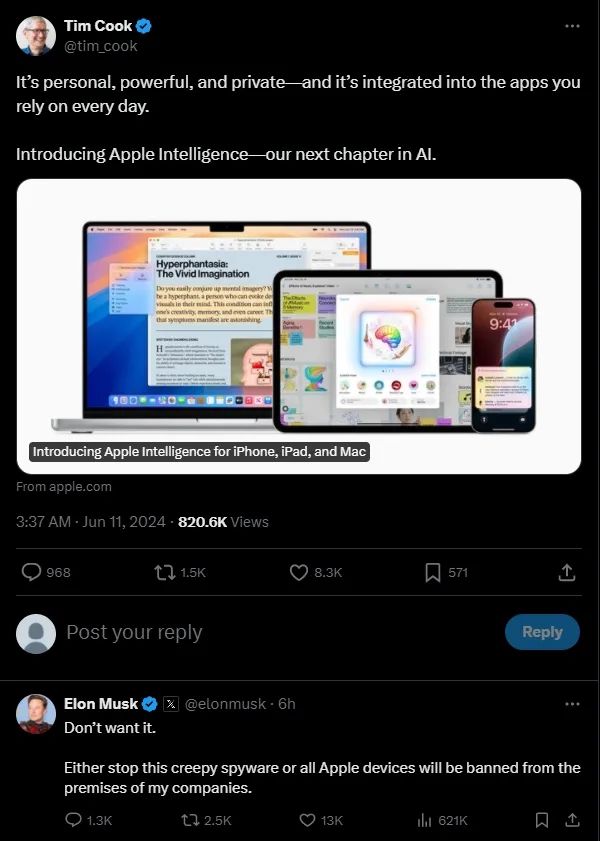Share Elon Musk's reply

[573, 820]
